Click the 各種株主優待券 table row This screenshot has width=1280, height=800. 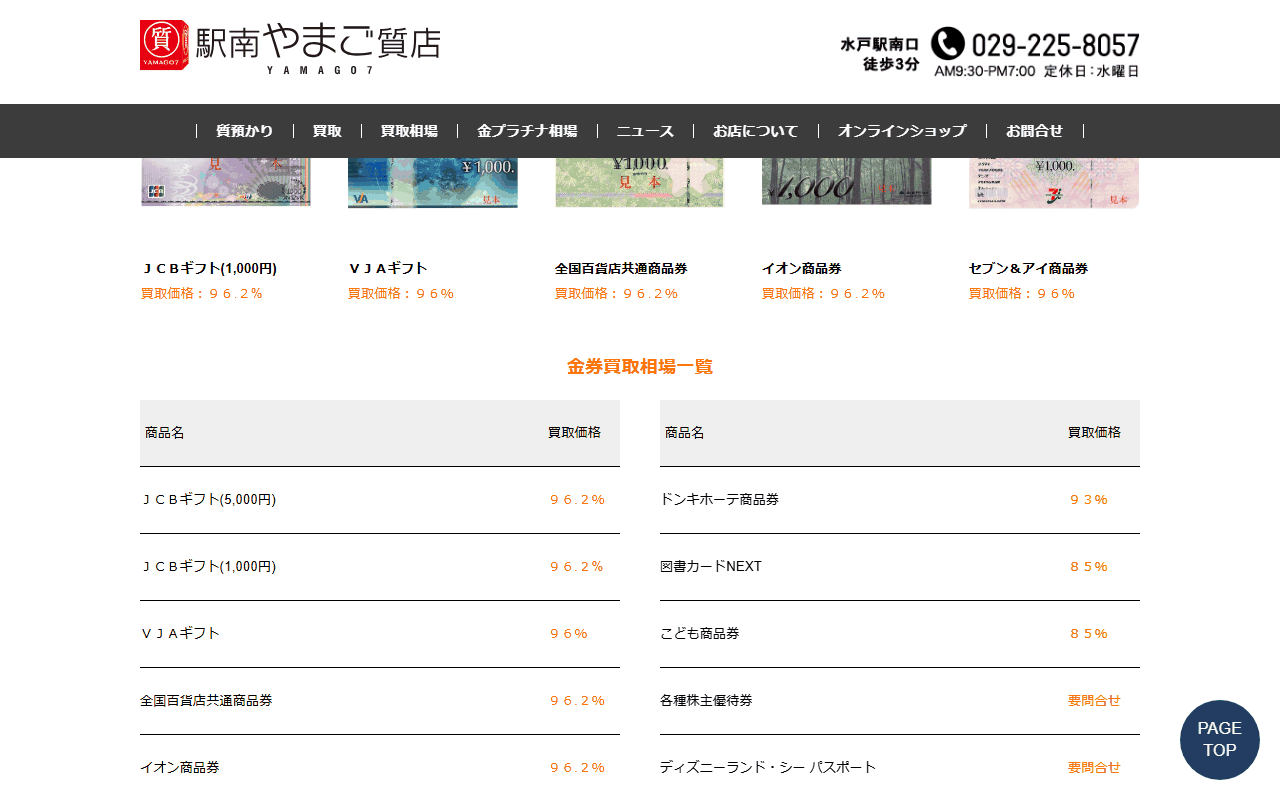point(900,701)
